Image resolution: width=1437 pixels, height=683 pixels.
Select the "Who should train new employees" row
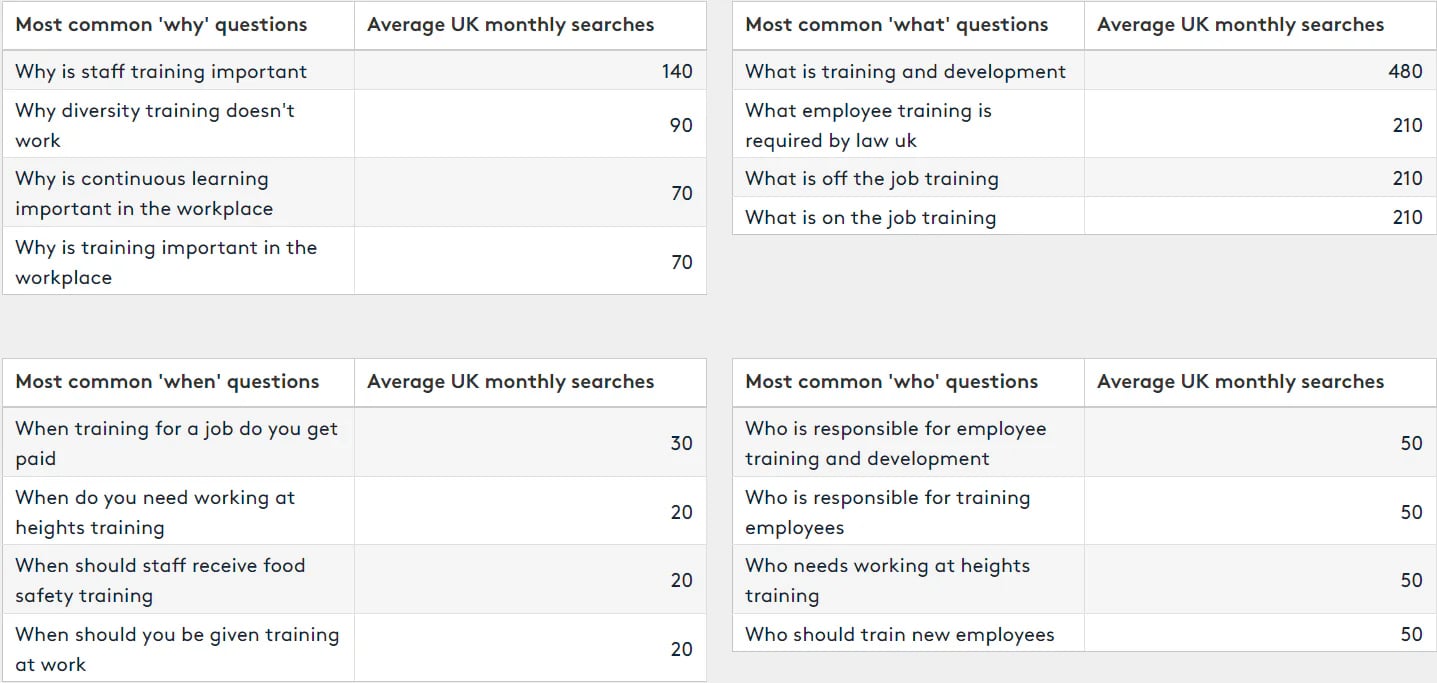[899, 635]
